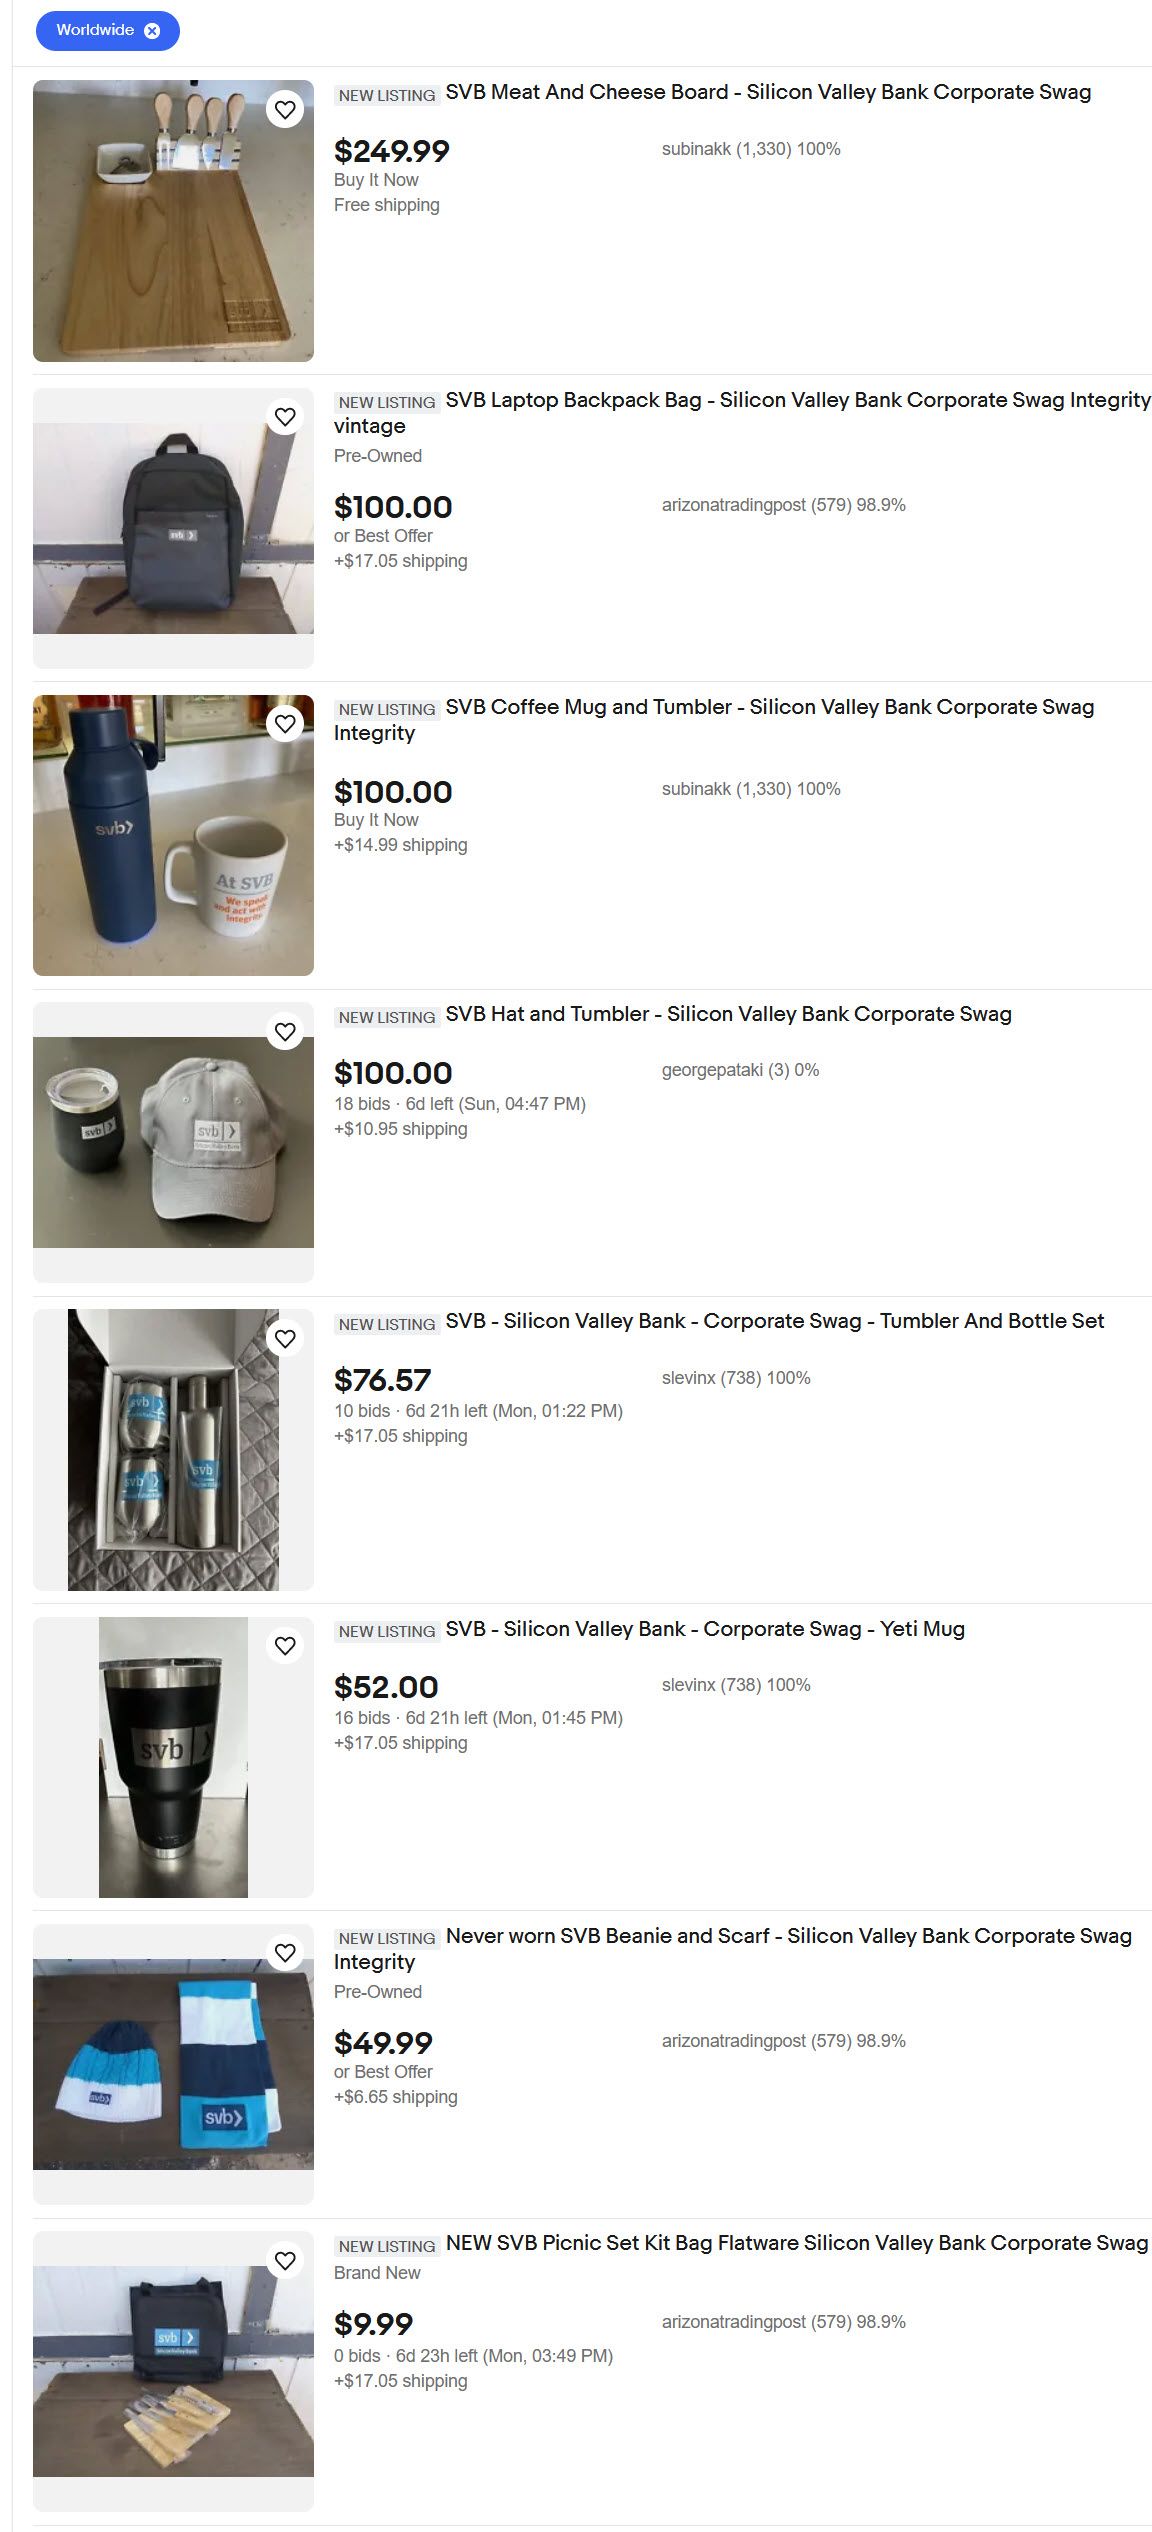This screenshot has width=1152, height=2532.
Task: Add Yeti Mug to watchlist
Action: (x=285, y=1645)
